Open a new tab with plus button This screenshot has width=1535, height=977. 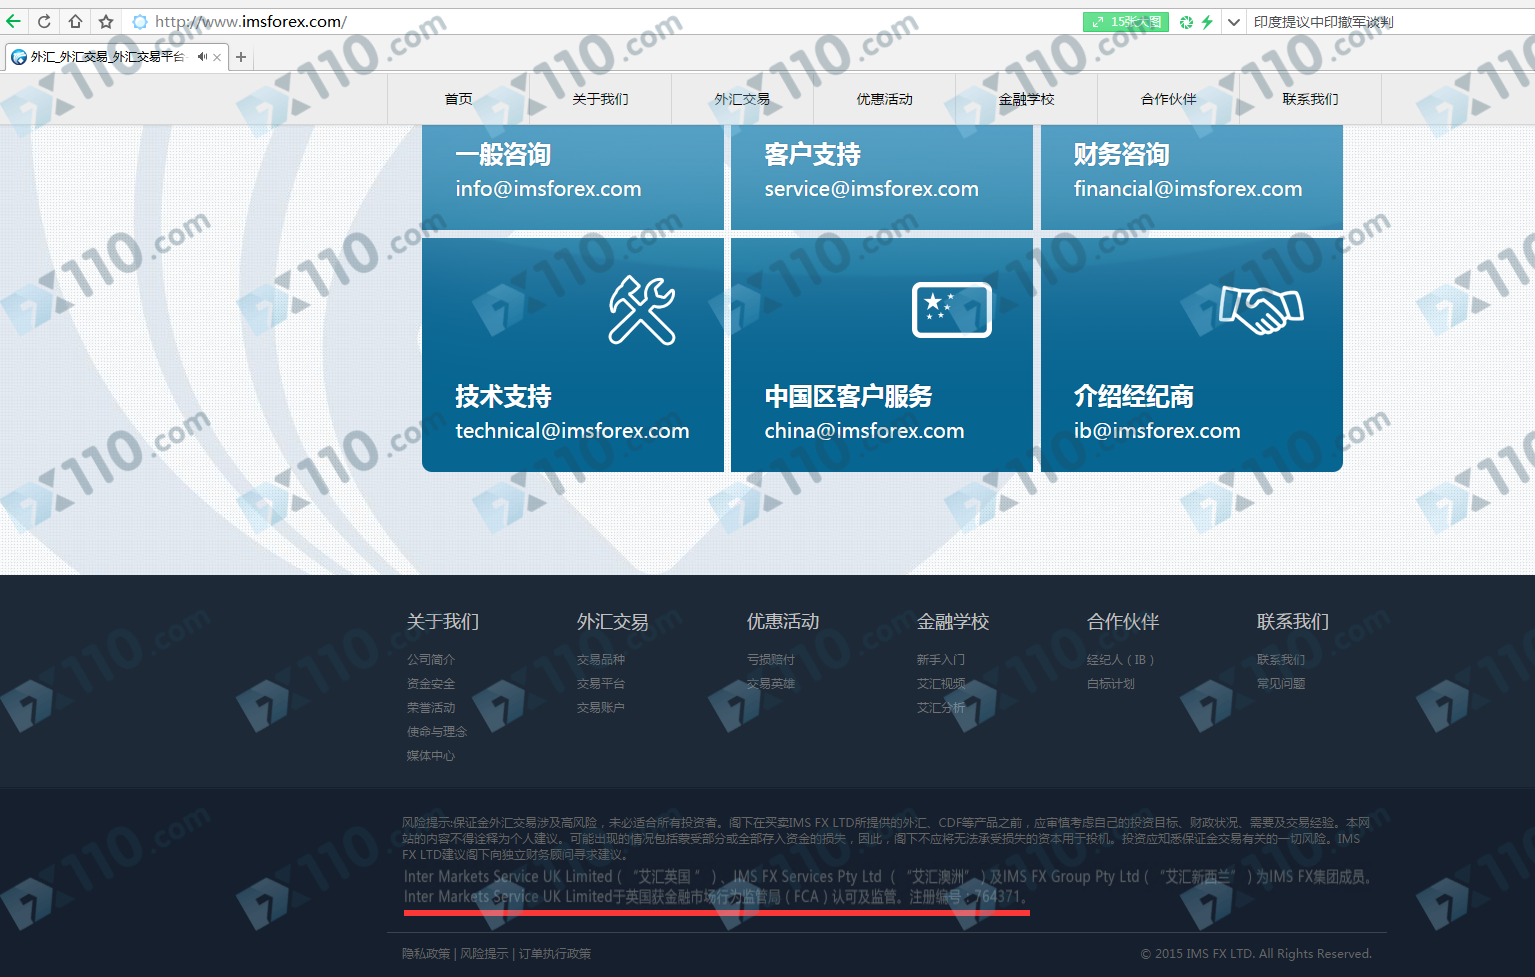click(x=241, y=57)
